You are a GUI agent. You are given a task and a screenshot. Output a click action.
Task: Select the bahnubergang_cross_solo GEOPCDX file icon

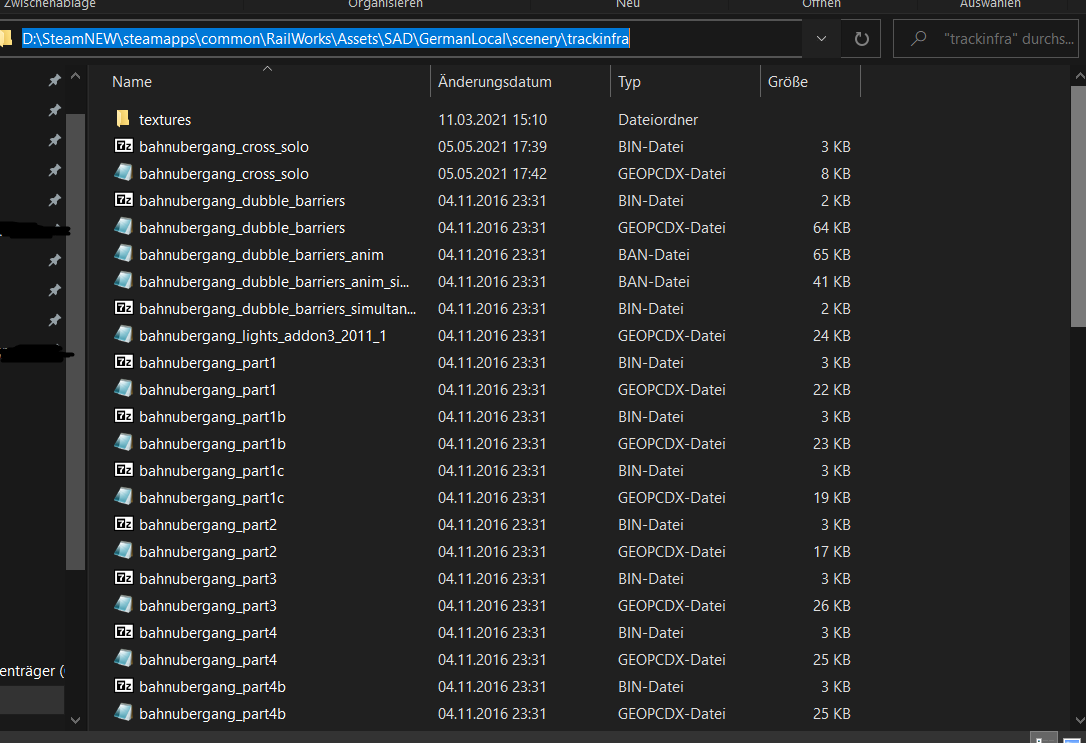coord(123,173)
